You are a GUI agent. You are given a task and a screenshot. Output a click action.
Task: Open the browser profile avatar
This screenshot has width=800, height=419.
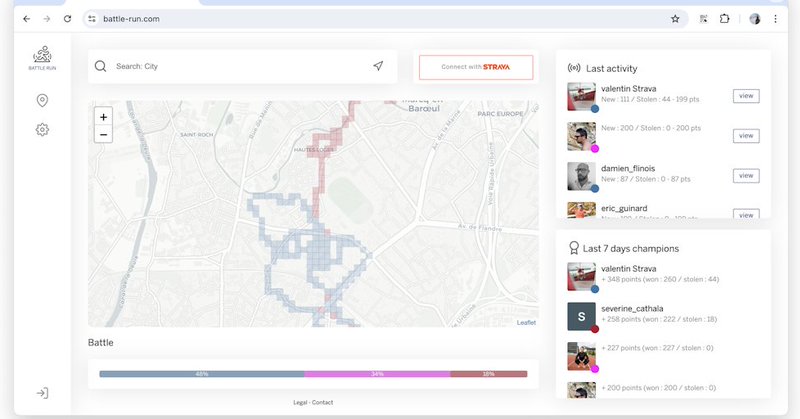coord(755,19)
